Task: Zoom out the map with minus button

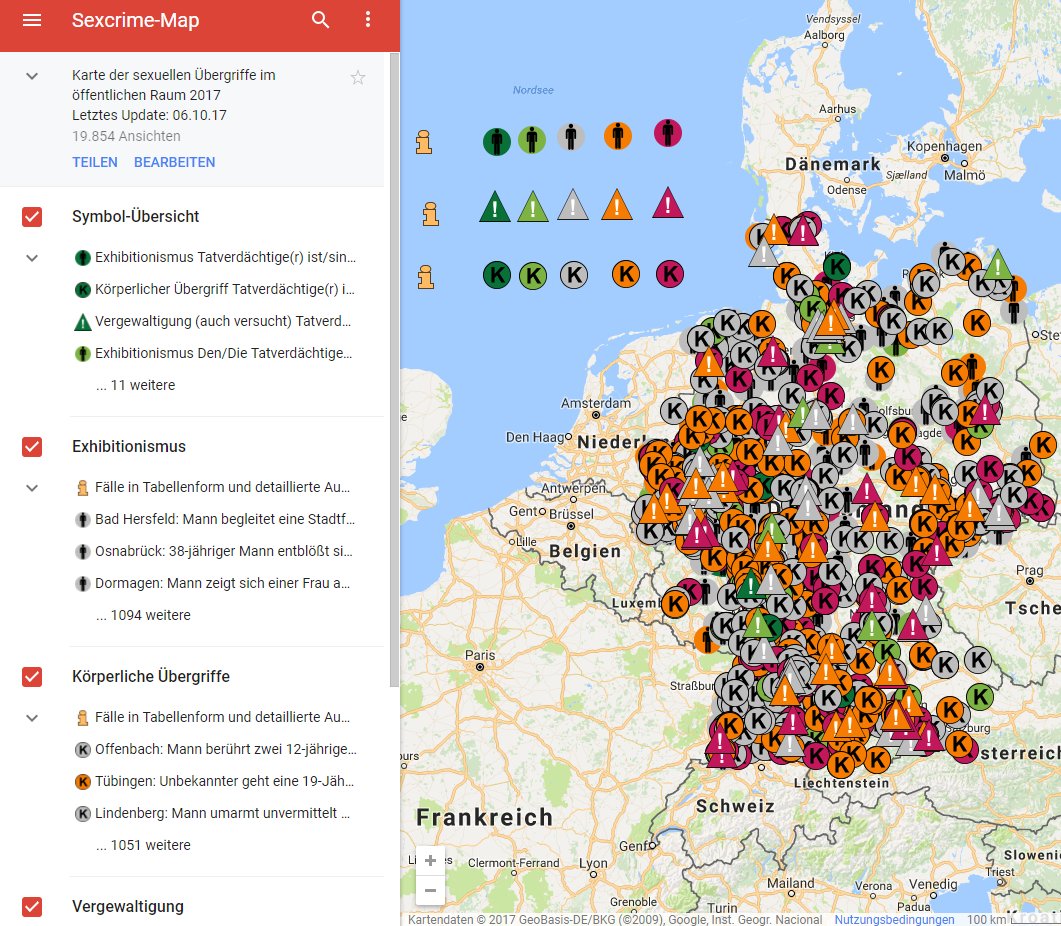Action: point(430,890)
